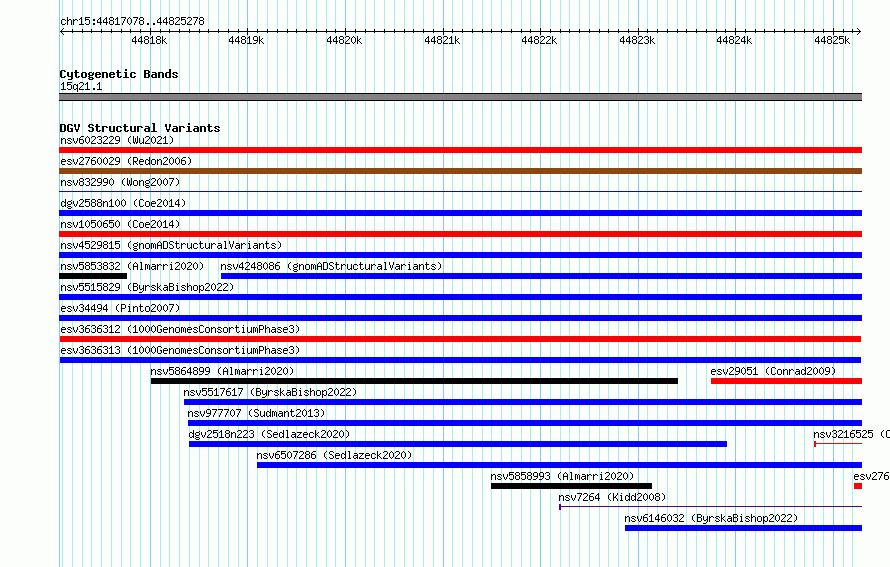Select the thin blue nsv832990 line
Screen dimensions: 890x567
pos(460,192)
